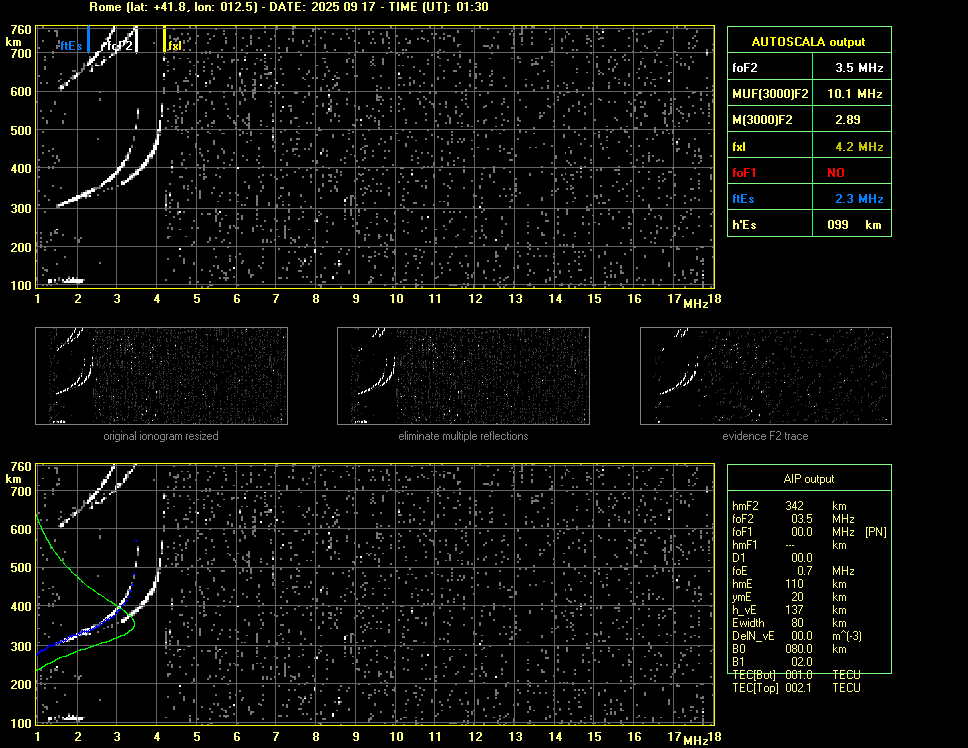Click the 'MHz' axis label under top ionogram

coord(696,303)
